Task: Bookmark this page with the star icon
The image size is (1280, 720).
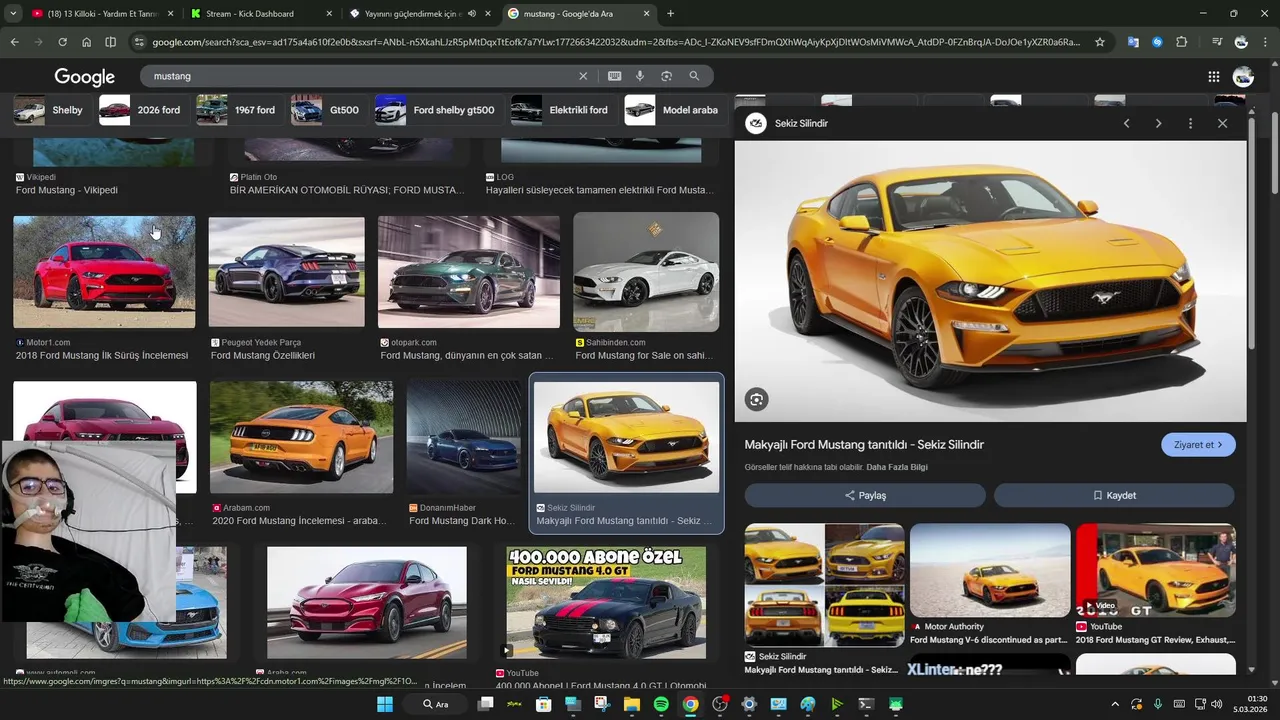Action: (1100, 42)
